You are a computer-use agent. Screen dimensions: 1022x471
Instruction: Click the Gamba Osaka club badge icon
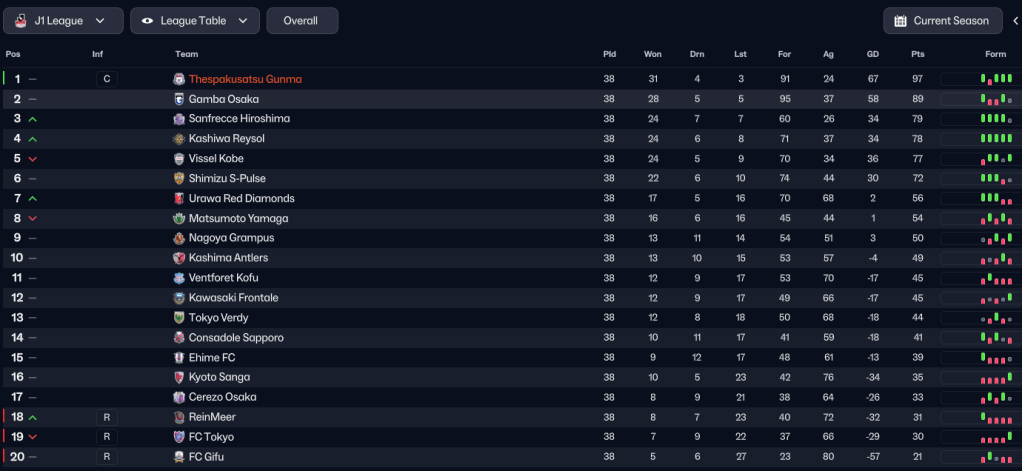(x=179, y=99)
